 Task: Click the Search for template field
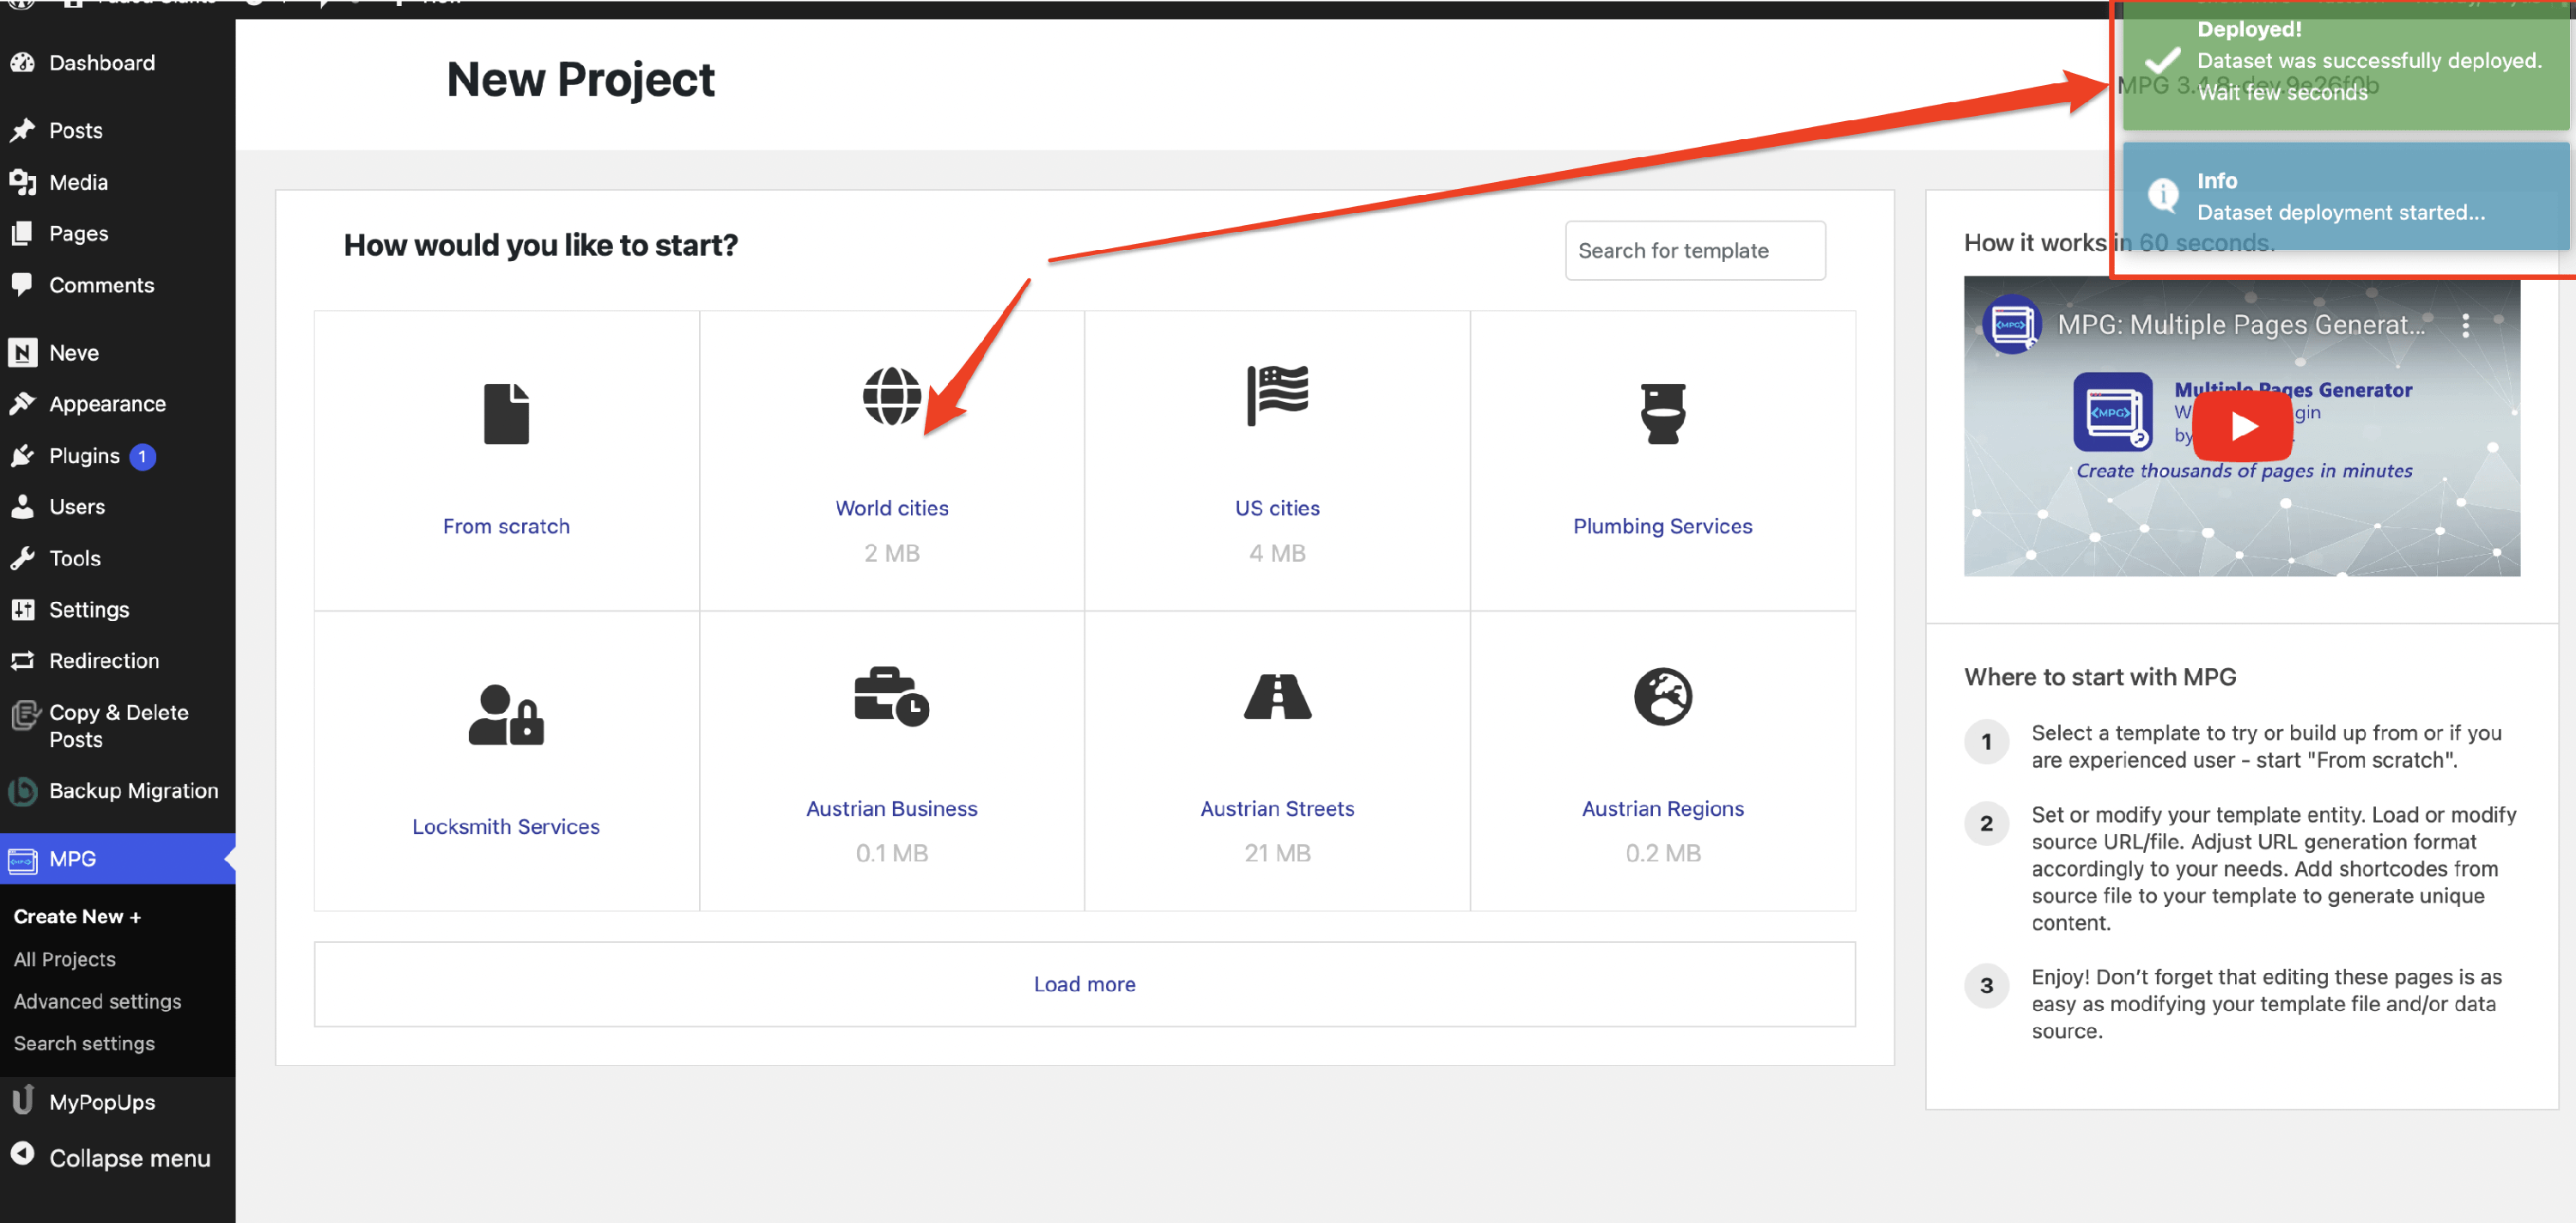point(1694,250)
